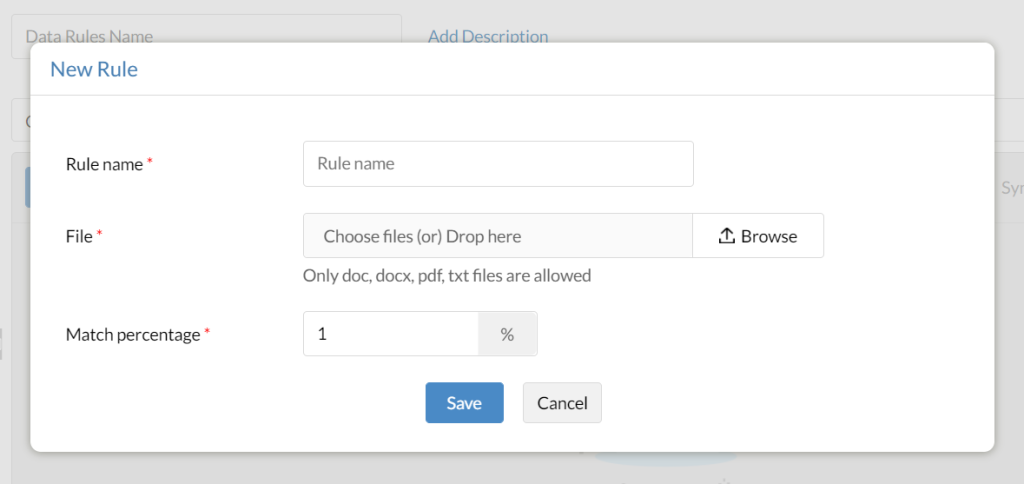Image resolution: width=1024 pixels, height=484 pixels.
Task: Click the partially hidden Syn text at right
Action: [x=1010, y=188]
